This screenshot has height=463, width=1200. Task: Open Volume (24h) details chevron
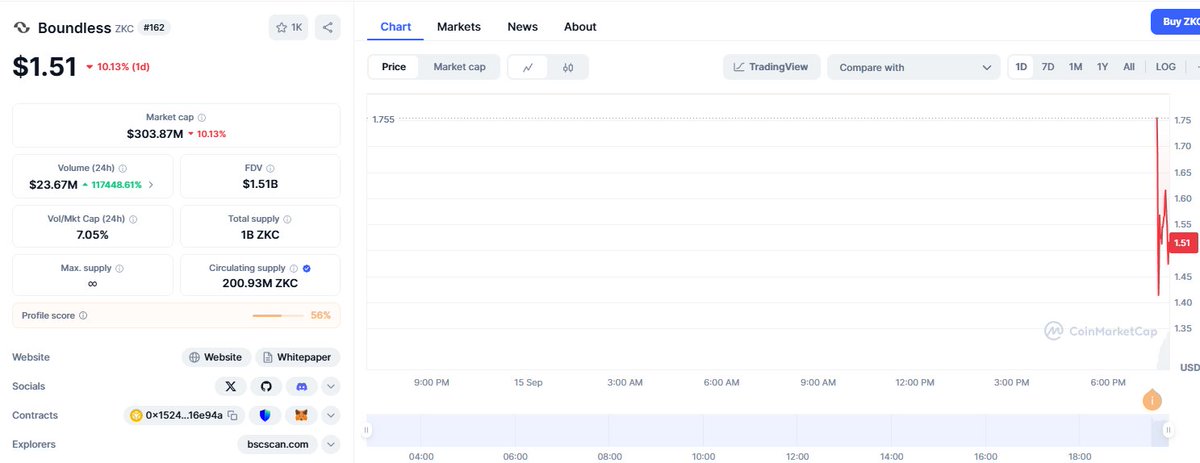pyautogui.click(x=151, y=185)
